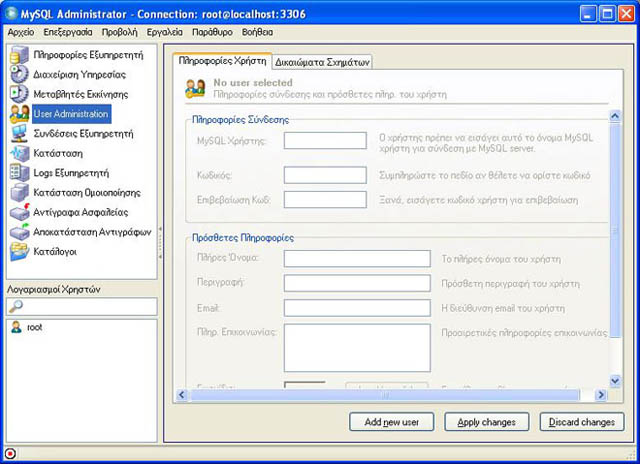Click the Πλήρες Όνομα input field
Screen dimensions: 640x464
click(357, 259)
